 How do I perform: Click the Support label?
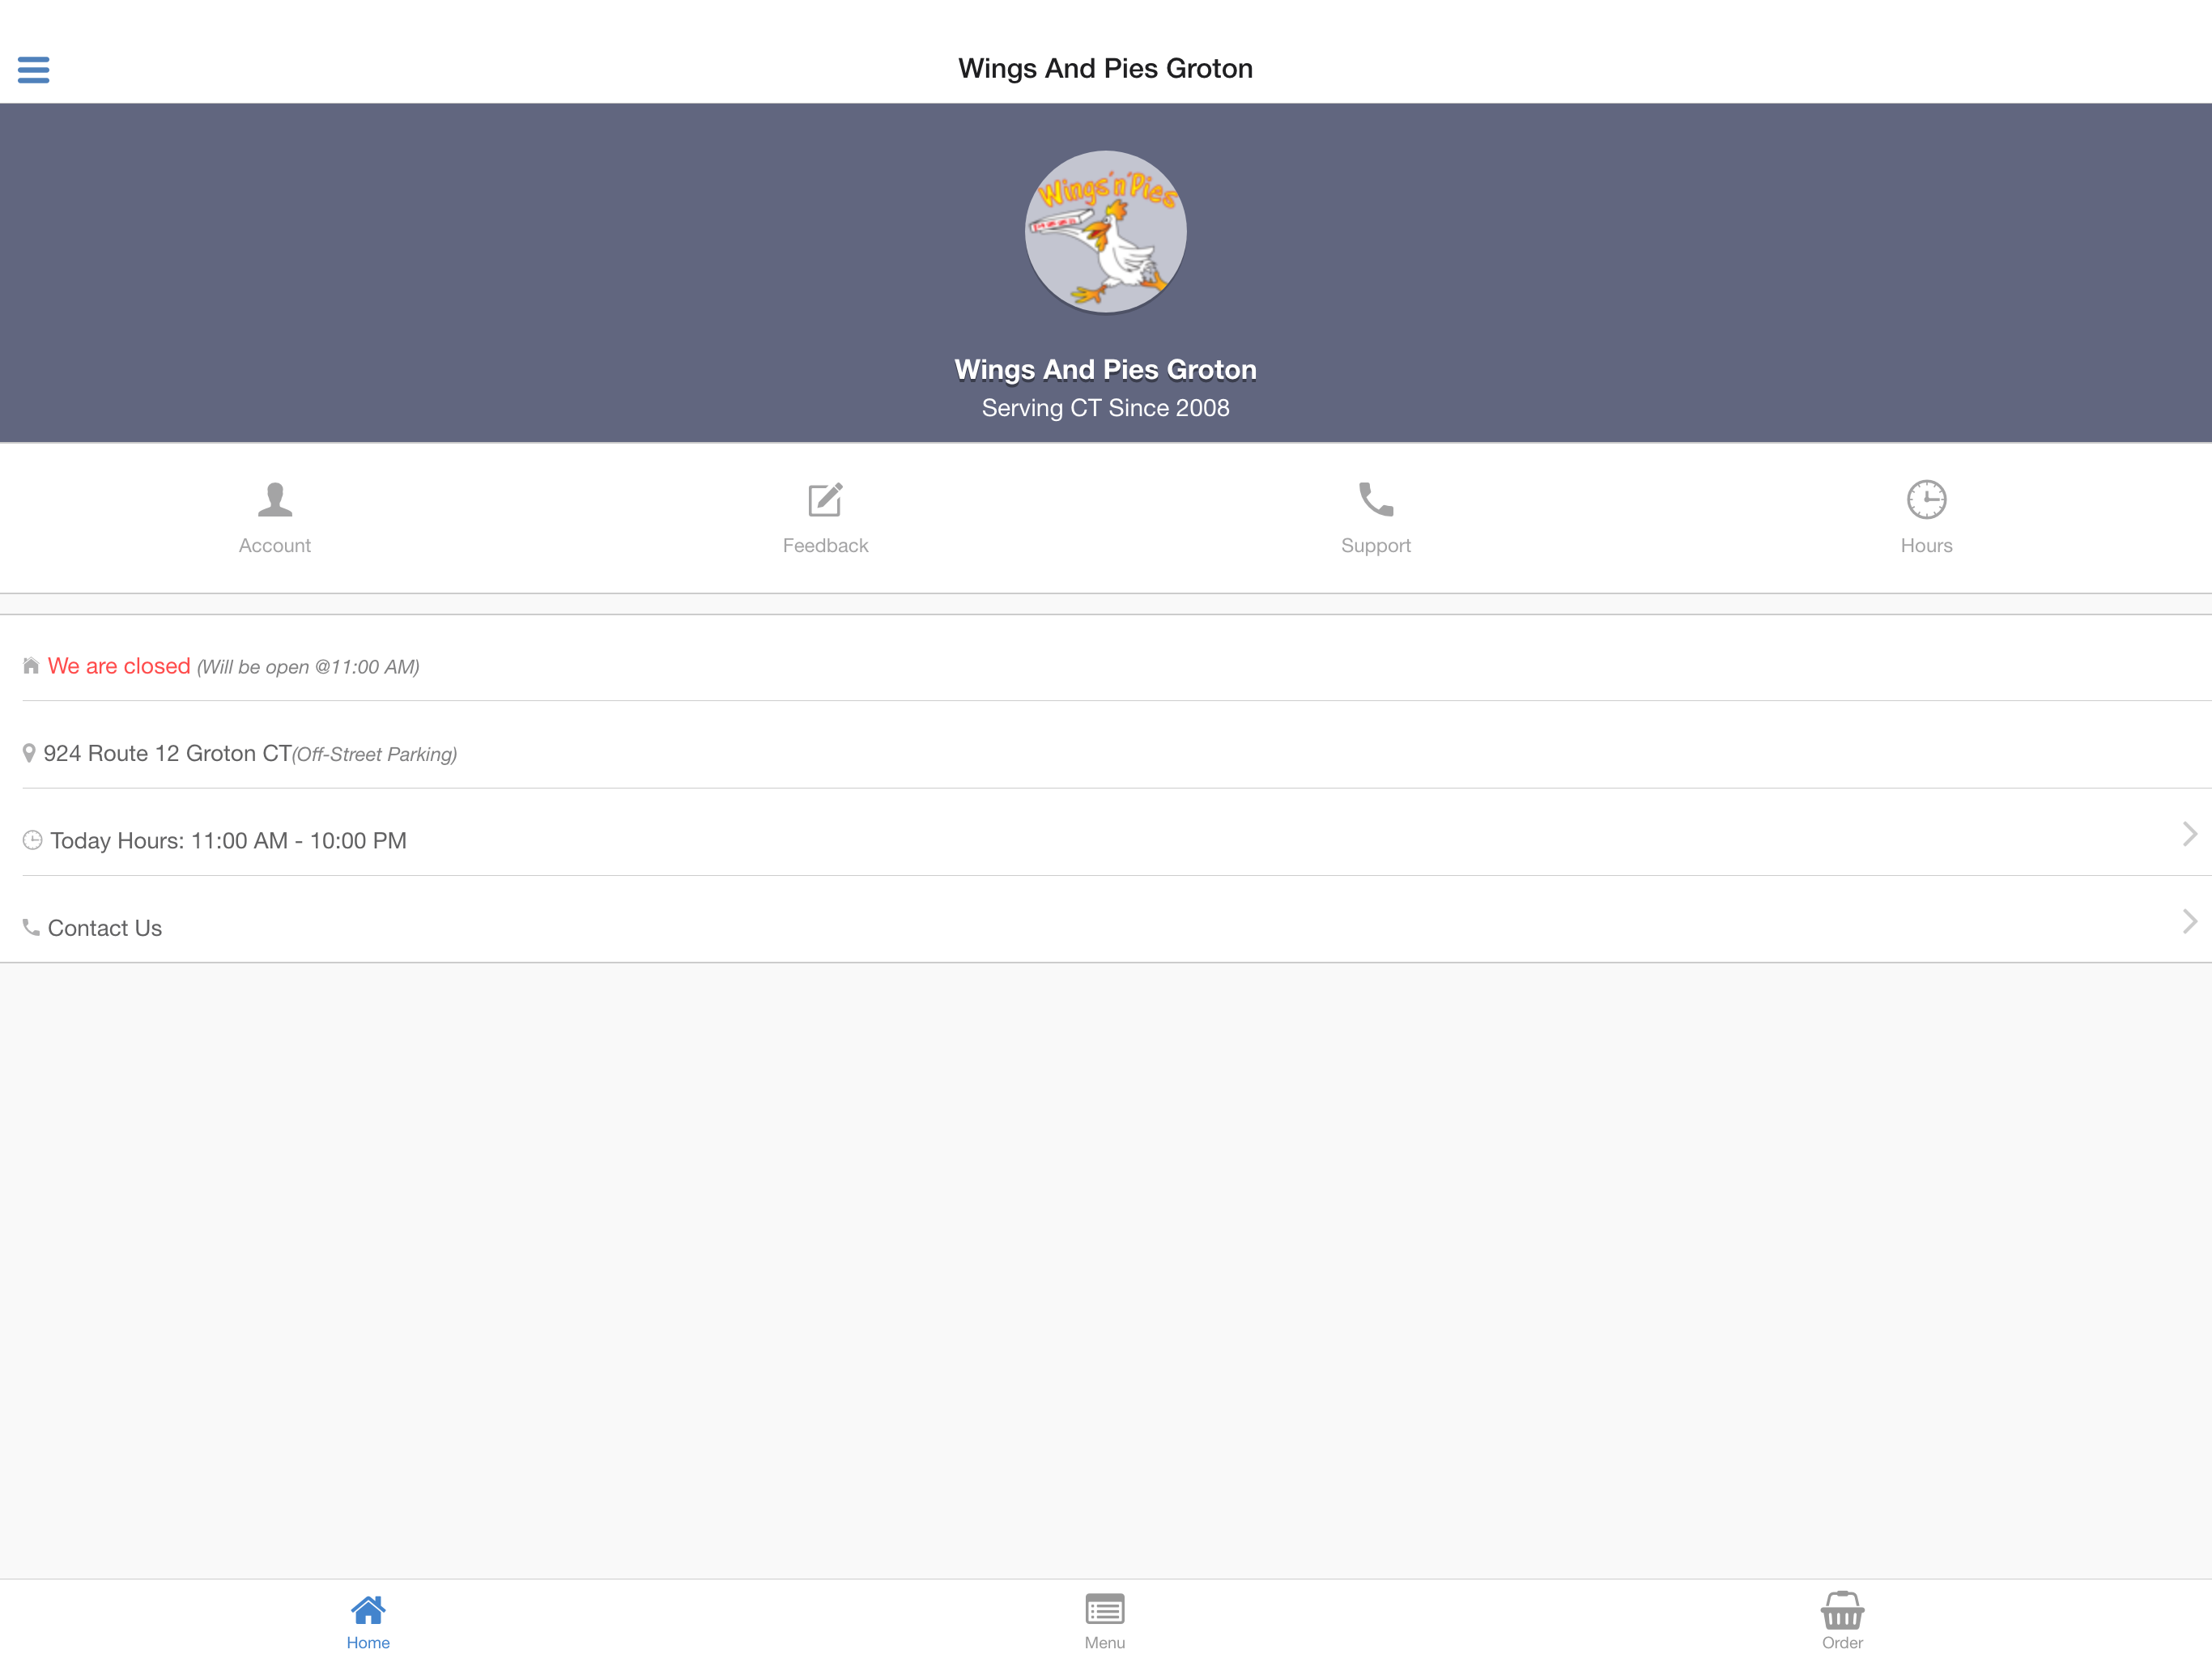coord(1376,545)
